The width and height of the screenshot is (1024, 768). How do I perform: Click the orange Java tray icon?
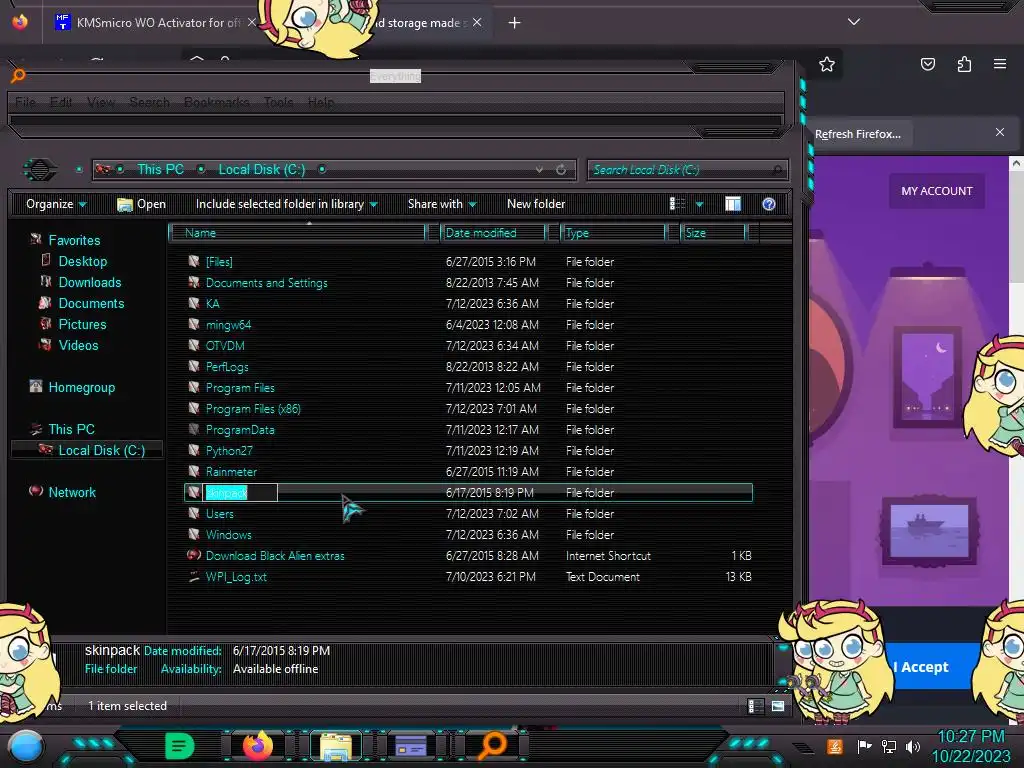click(x=834, y=746)
